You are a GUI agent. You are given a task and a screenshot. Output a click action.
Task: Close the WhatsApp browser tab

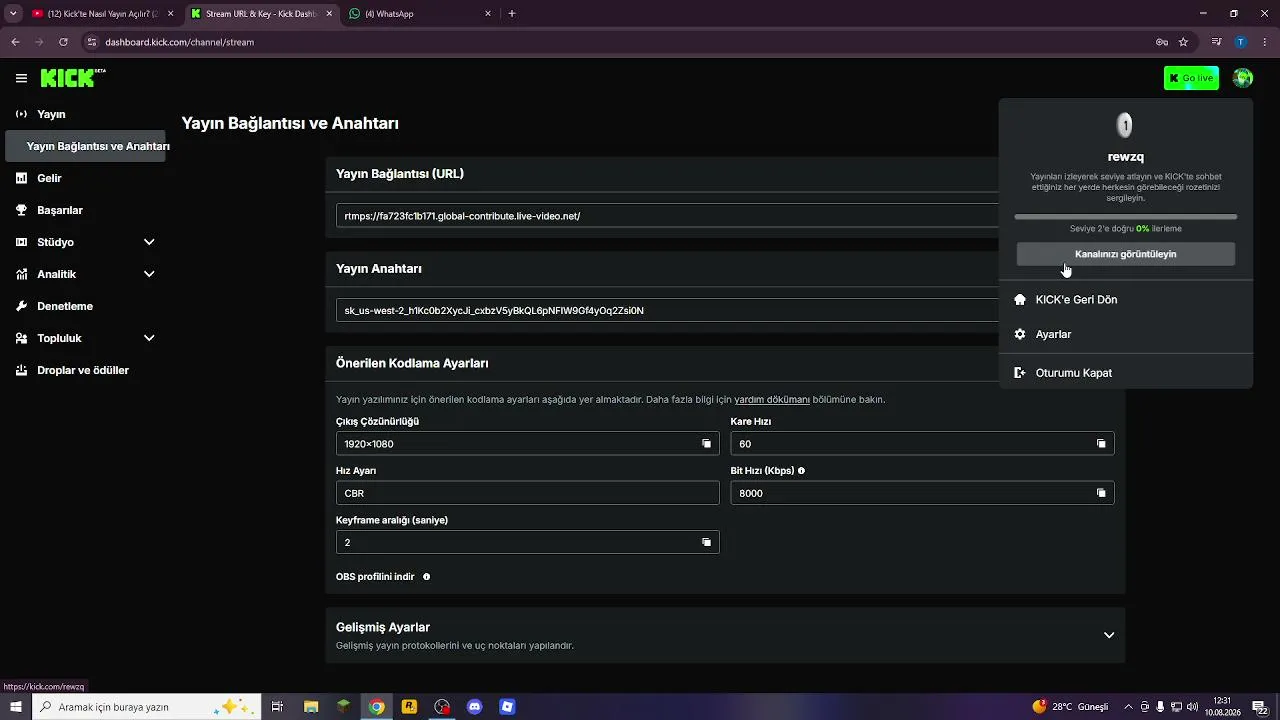tap(488, 14)
